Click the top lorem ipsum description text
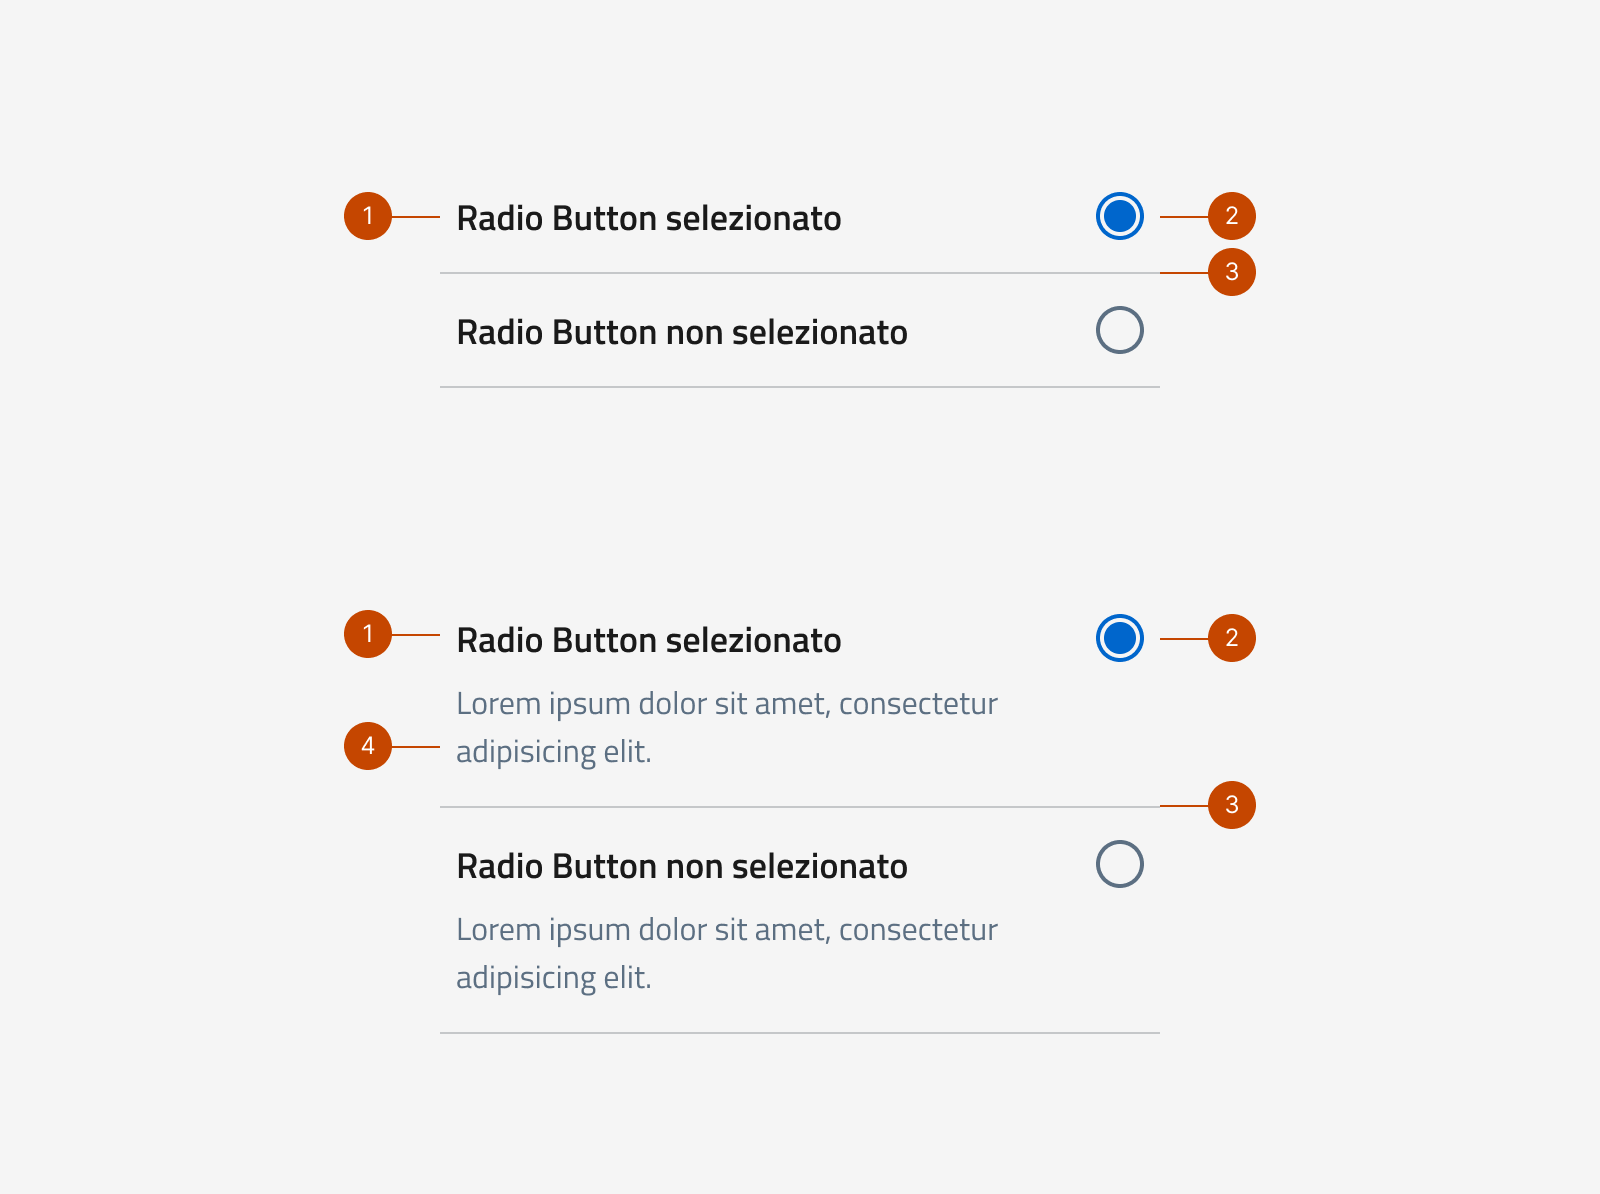 click(727, 727)
